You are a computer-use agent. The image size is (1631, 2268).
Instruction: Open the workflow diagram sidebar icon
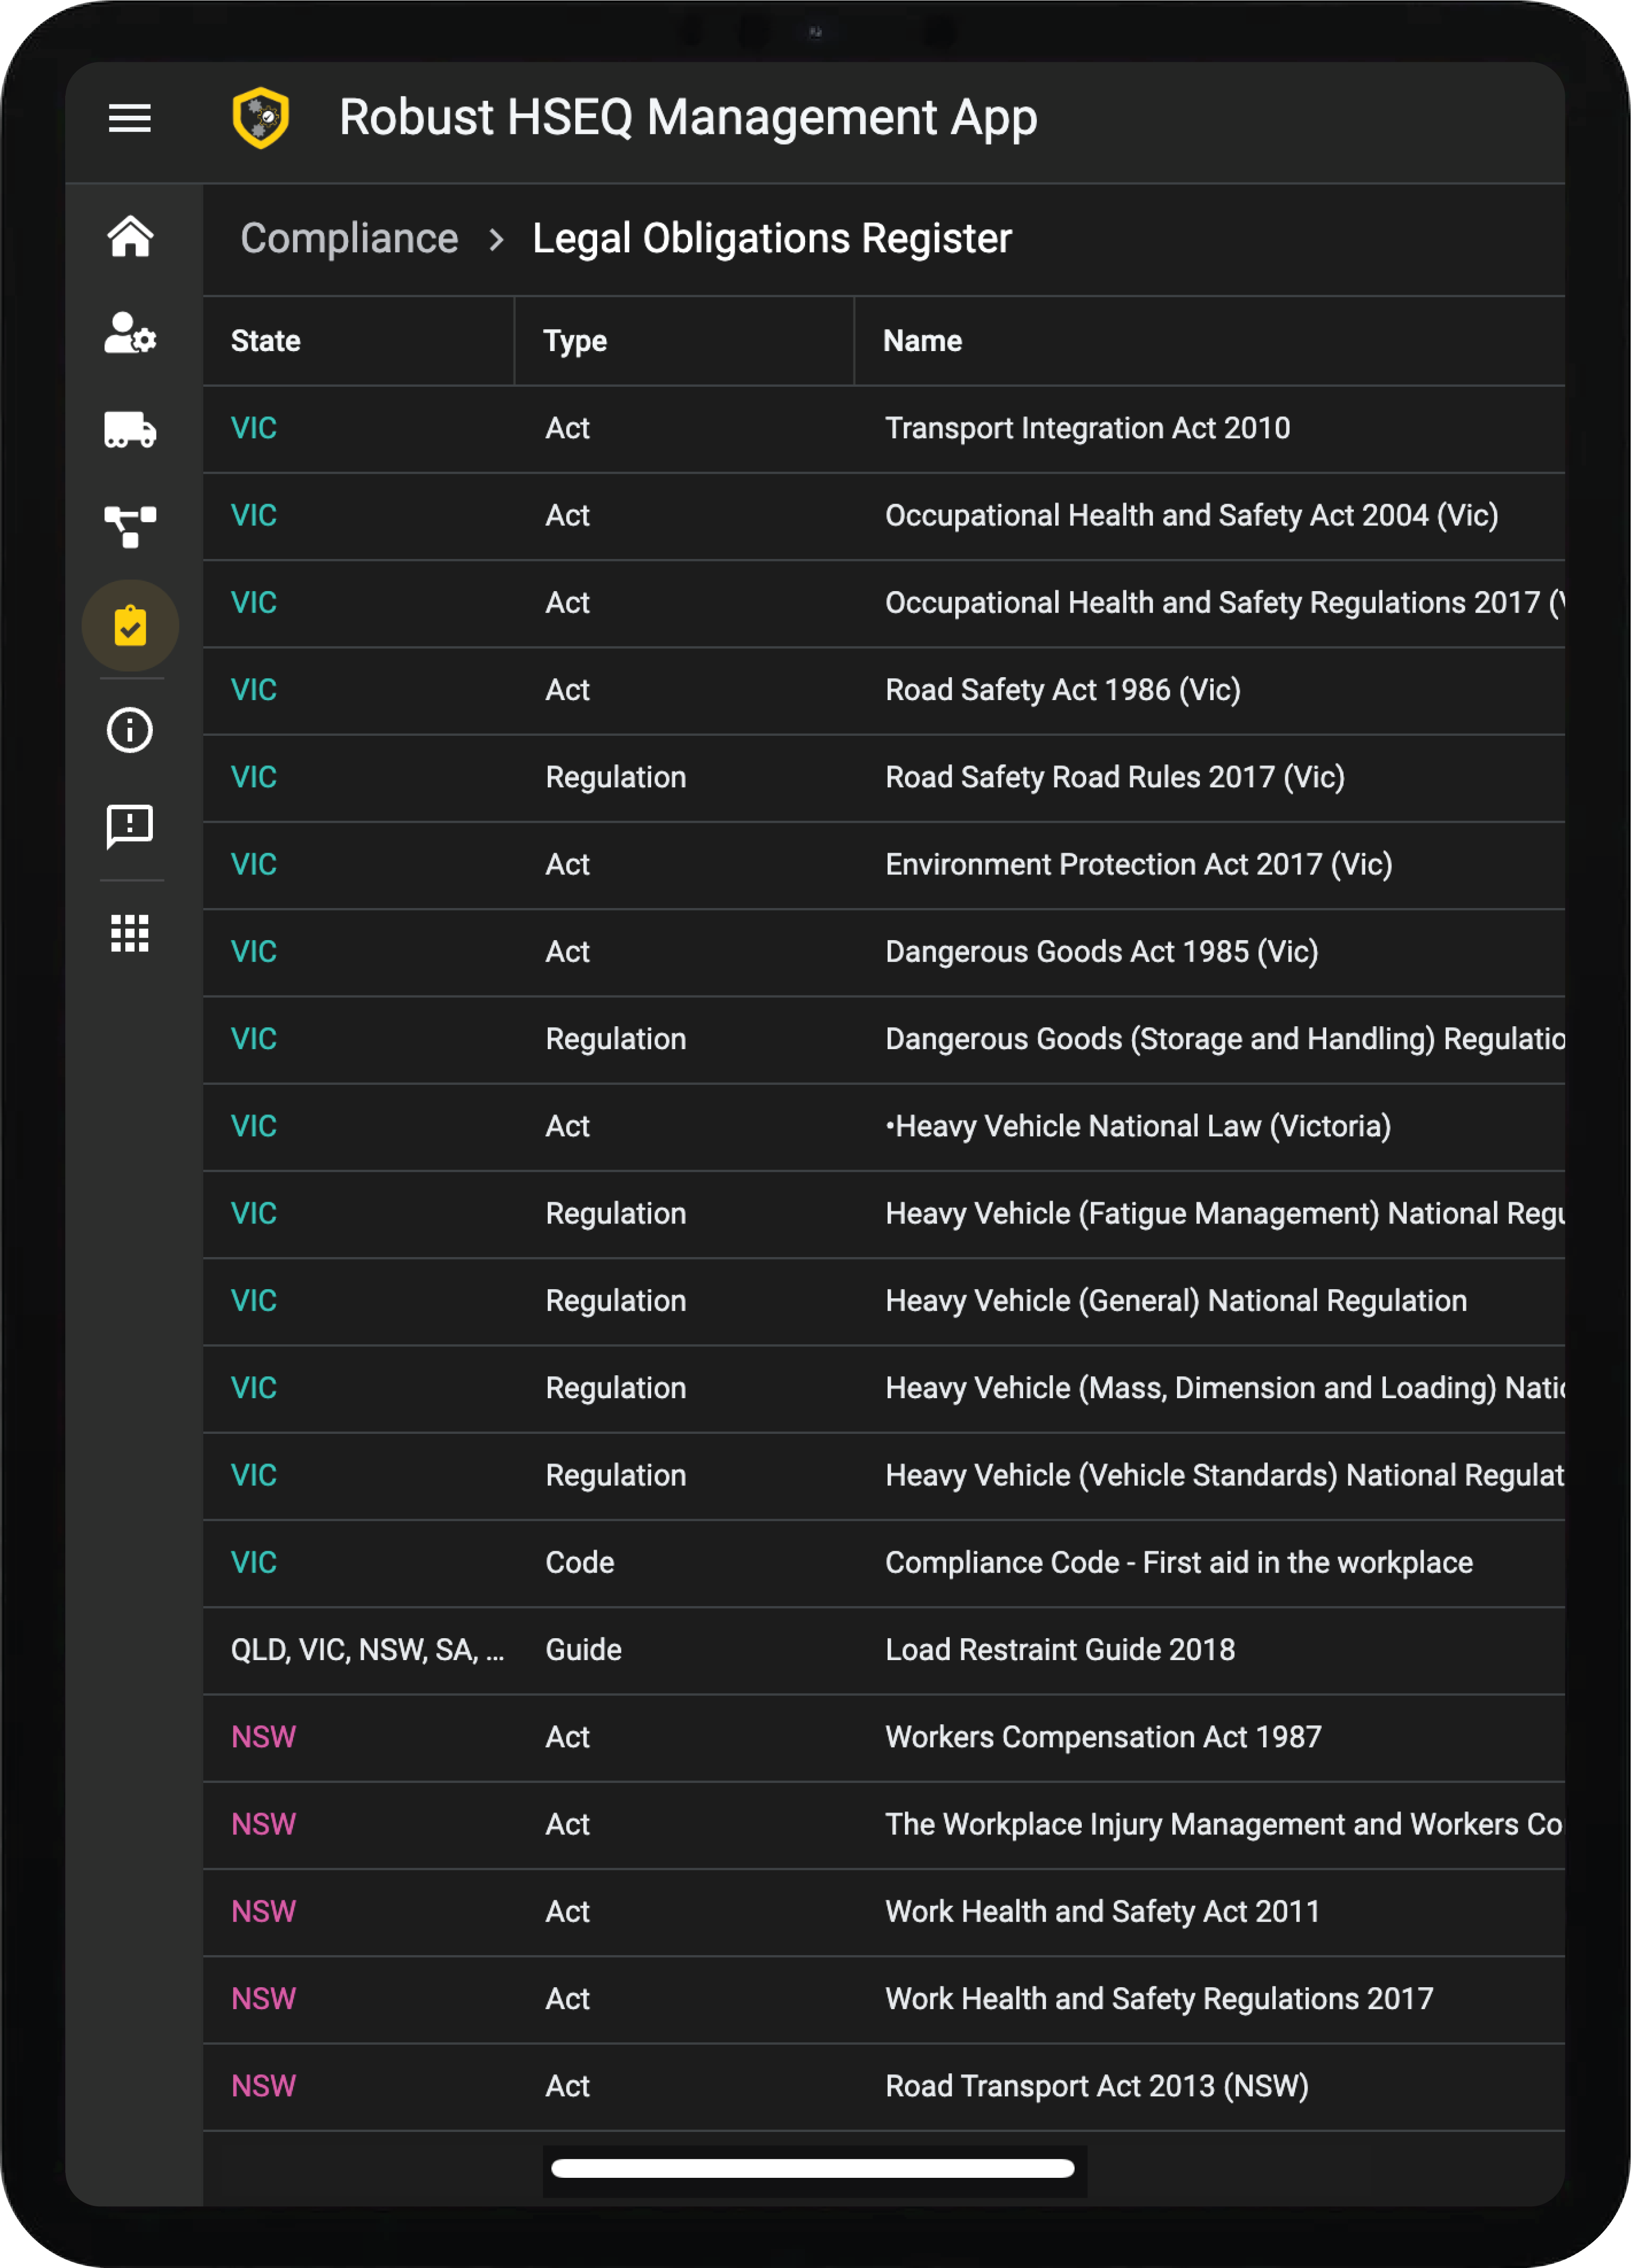pyautogui.click(x=130, y=526)
